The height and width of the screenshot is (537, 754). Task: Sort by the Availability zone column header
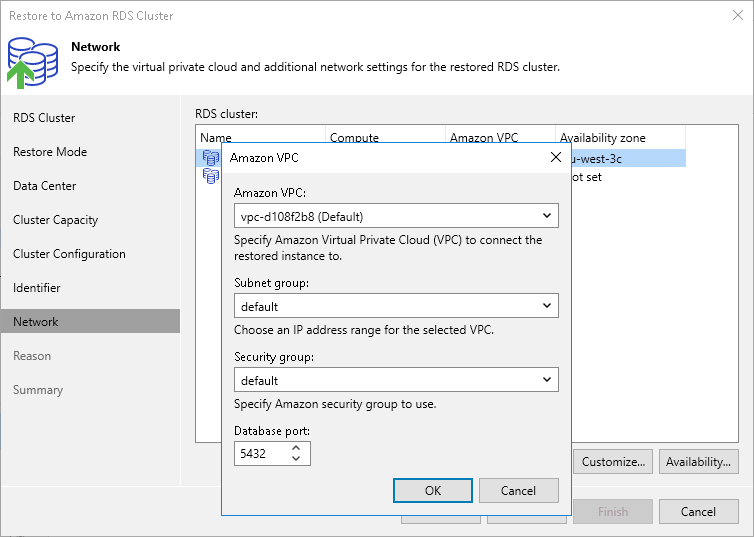619,138
